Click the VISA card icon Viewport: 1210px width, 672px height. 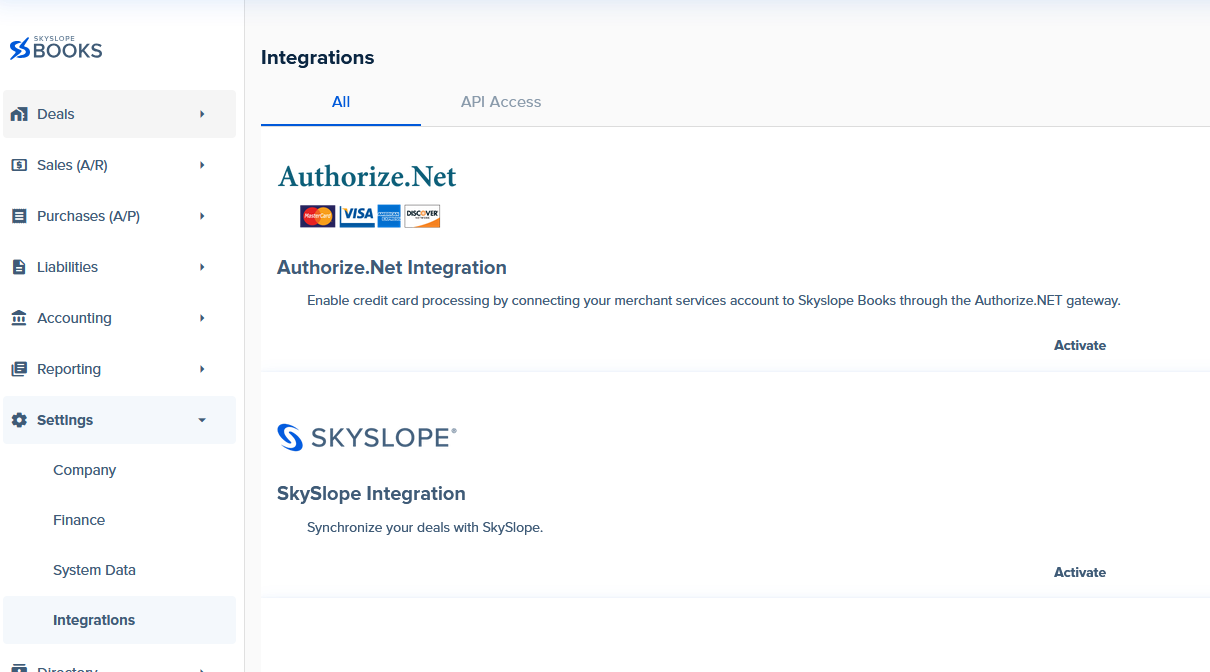[x=357, y=216]
